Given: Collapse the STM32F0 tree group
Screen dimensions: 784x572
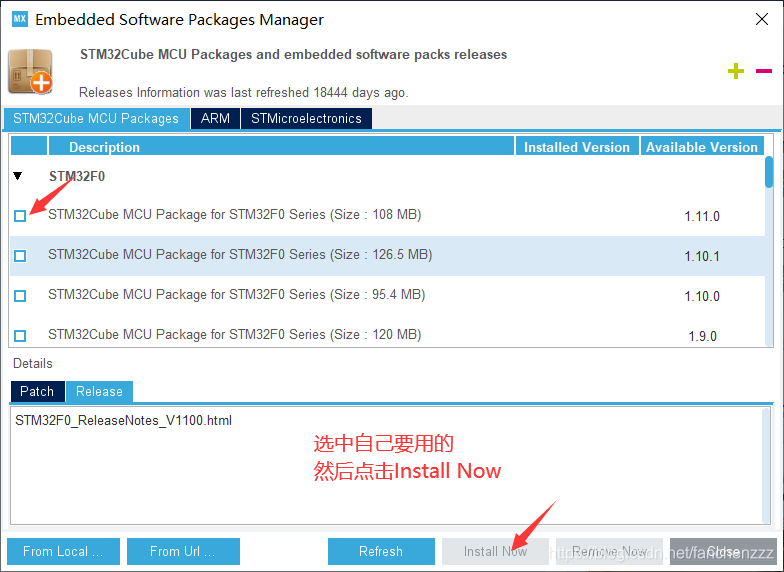Looking at the screenshot, I should 18,176.
